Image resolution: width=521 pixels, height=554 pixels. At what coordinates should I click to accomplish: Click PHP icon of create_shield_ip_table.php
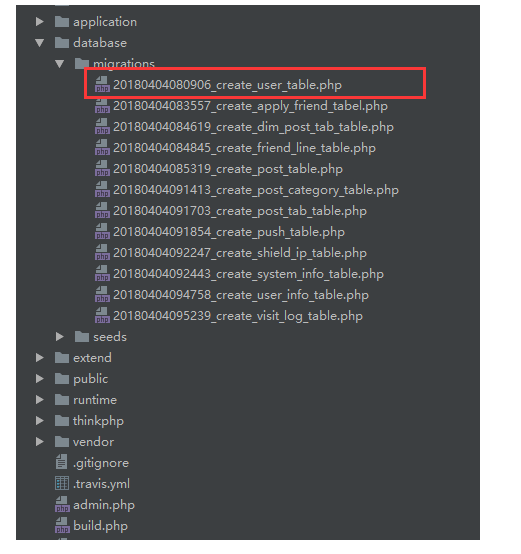coord(102,253)
